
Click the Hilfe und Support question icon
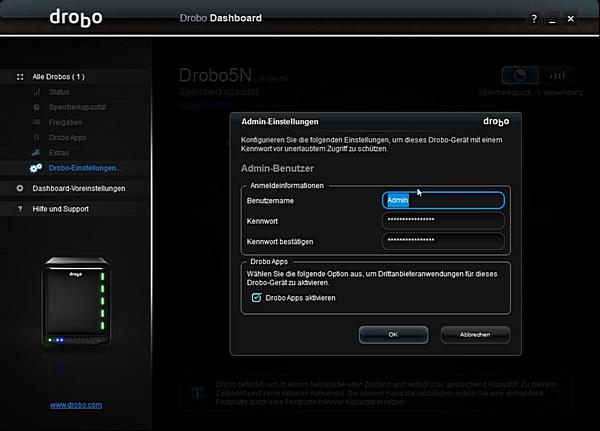[20, 209]
